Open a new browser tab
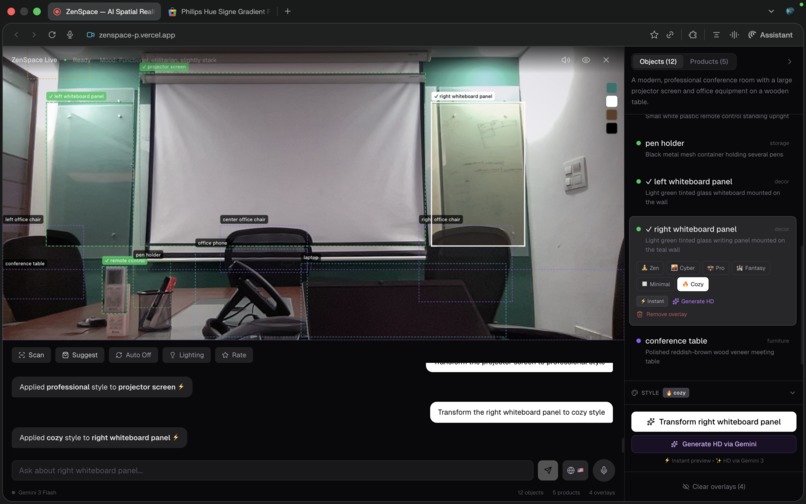This screenshot has width=806, height=504. point(287,11)
